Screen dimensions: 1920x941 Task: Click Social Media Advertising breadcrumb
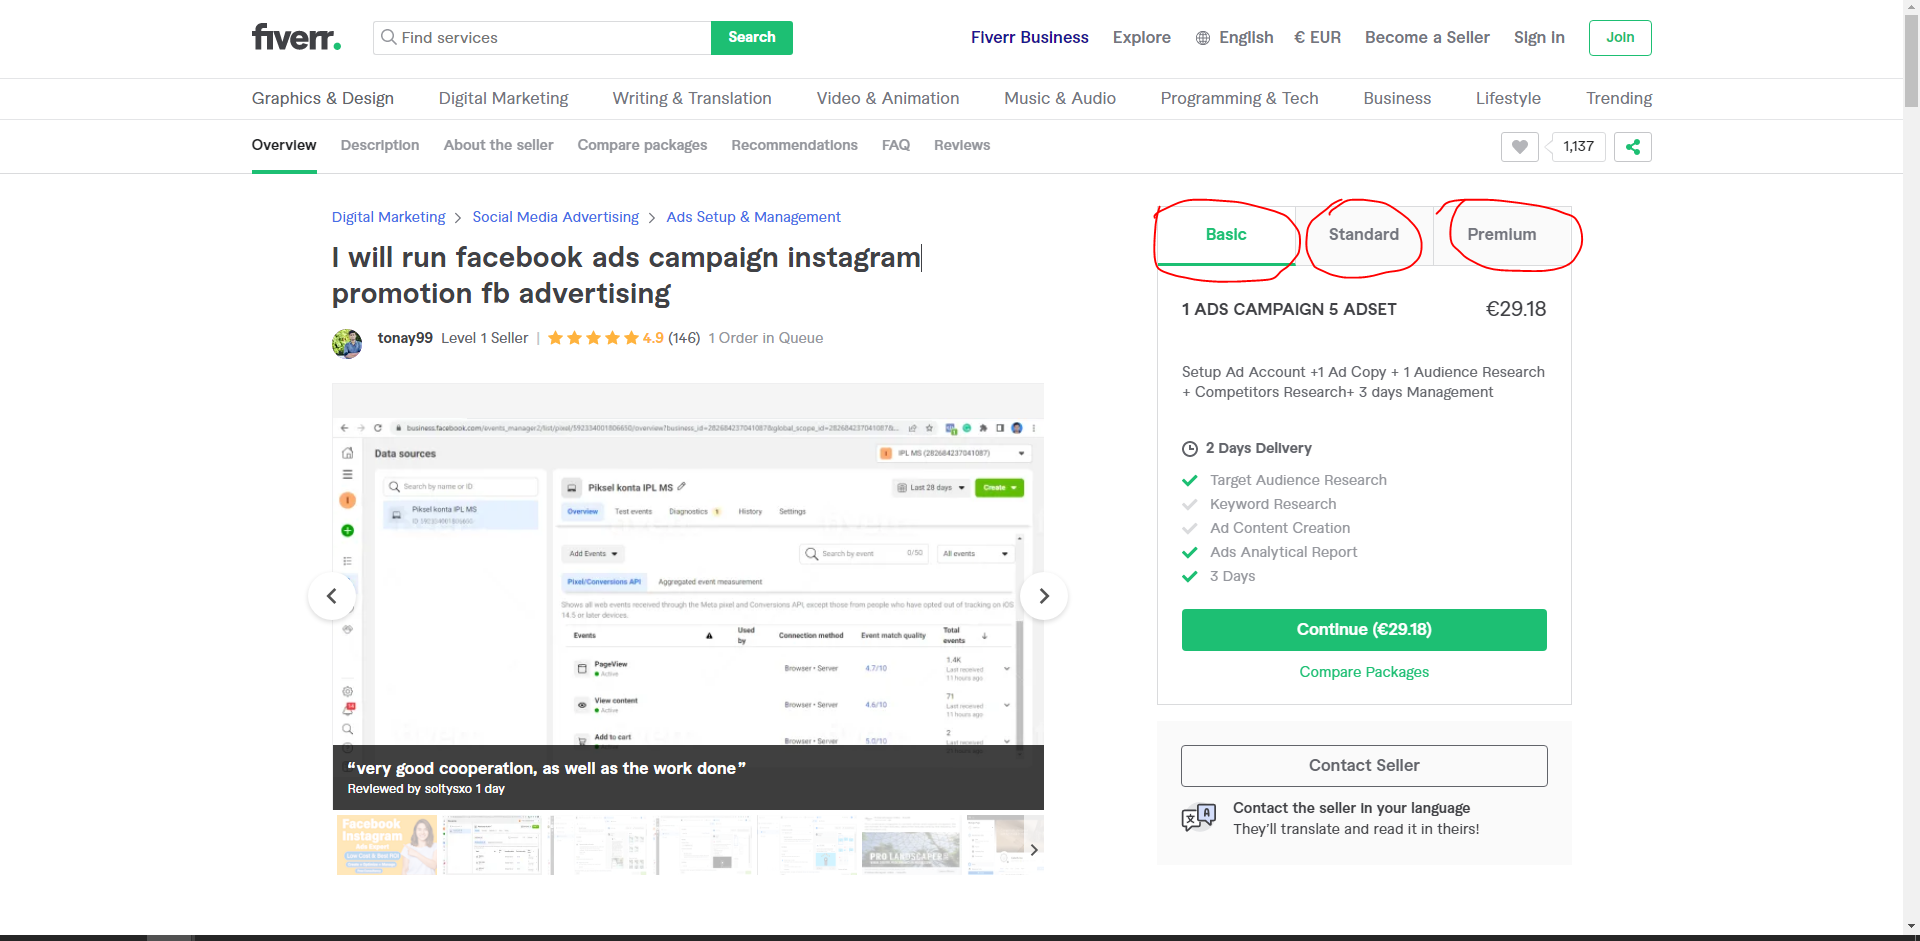[x=556, y=217]
